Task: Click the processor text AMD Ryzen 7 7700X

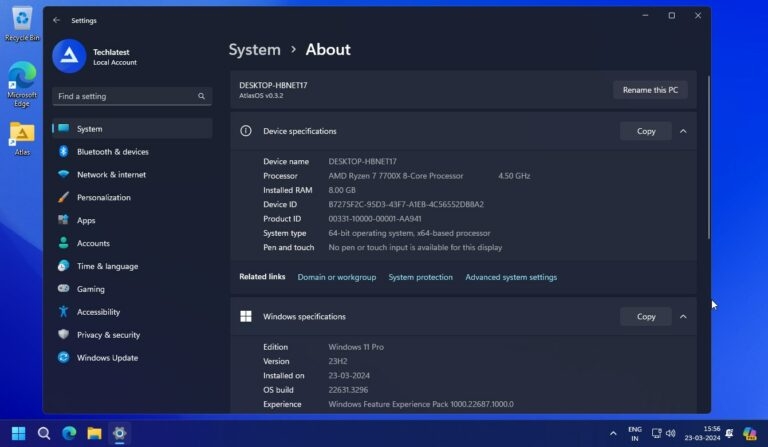Action: [396, 176]
